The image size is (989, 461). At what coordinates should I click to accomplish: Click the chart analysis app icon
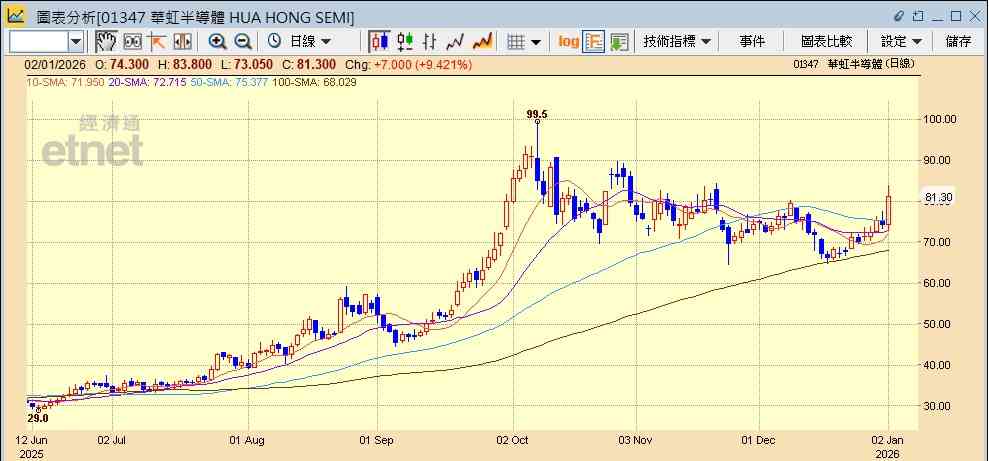pos(15,15)
